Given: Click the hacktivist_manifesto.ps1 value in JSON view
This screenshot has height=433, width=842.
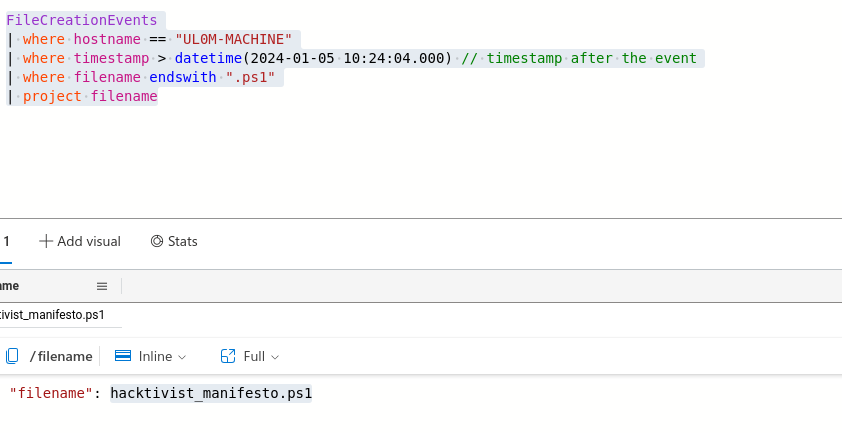Looking at the screenshot, I should click(211, 394).
